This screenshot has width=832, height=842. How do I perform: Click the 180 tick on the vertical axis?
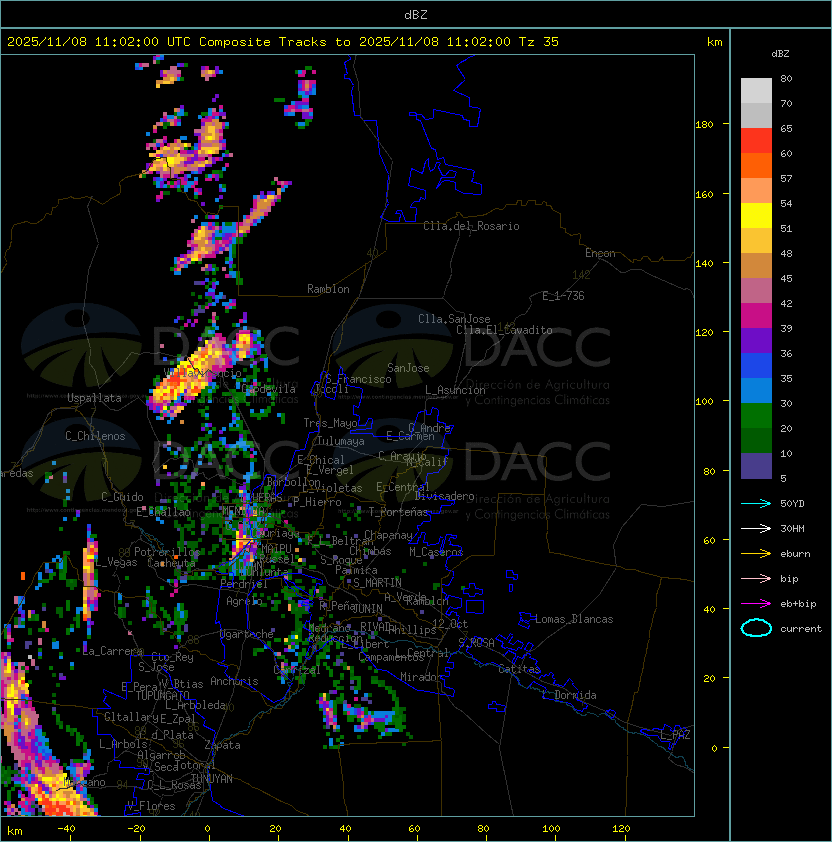coord(704,125)
